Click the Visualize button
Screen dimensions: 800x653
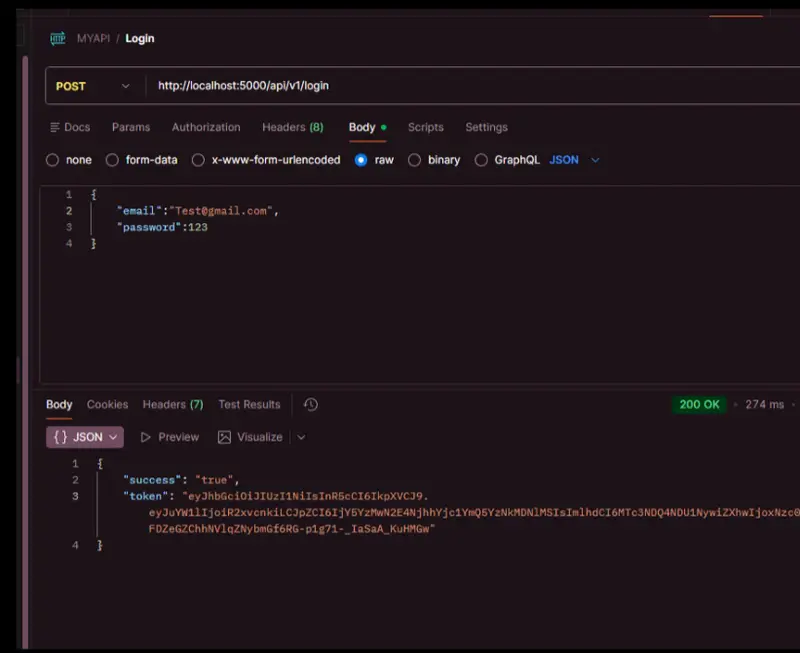pos(250,437)
